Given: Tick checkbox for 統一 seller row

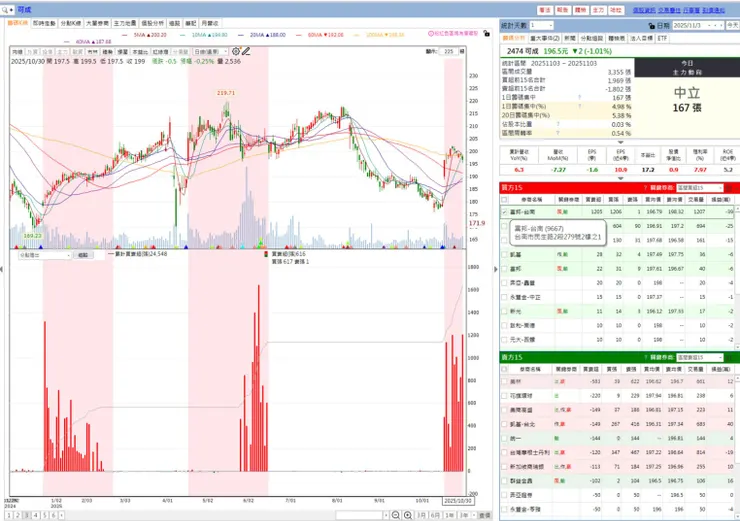Looking at the screenshot, I should [505, 438].
